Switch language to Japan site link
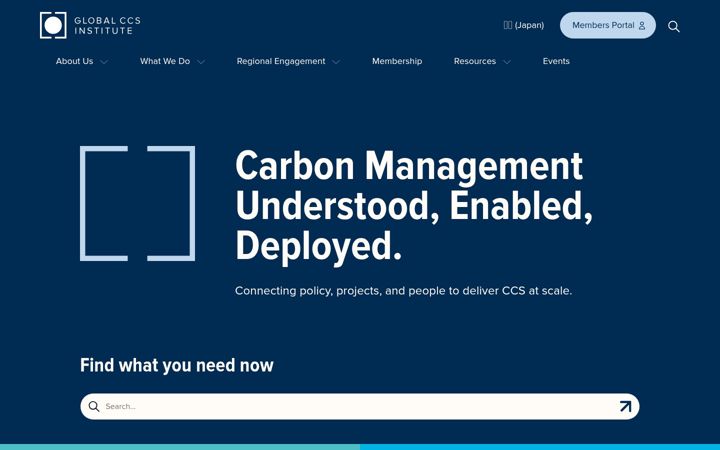The width and height of the screenshot is (720, 450). point(524,25)
